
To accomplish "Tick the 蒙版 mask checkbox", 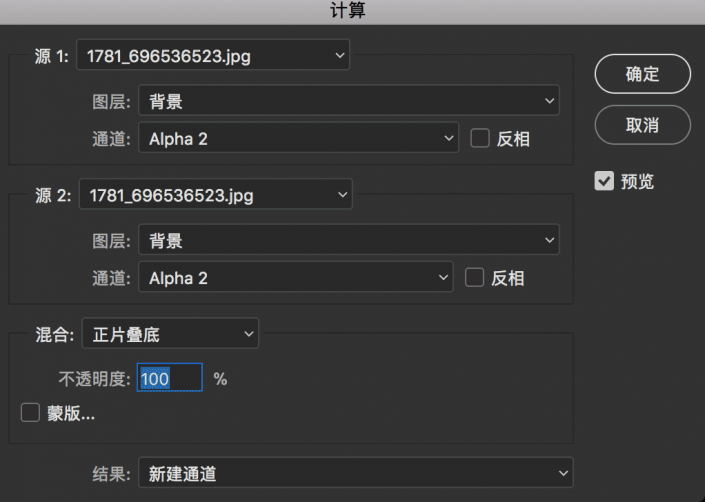I will pyautogui.click(x=30, y=413).
